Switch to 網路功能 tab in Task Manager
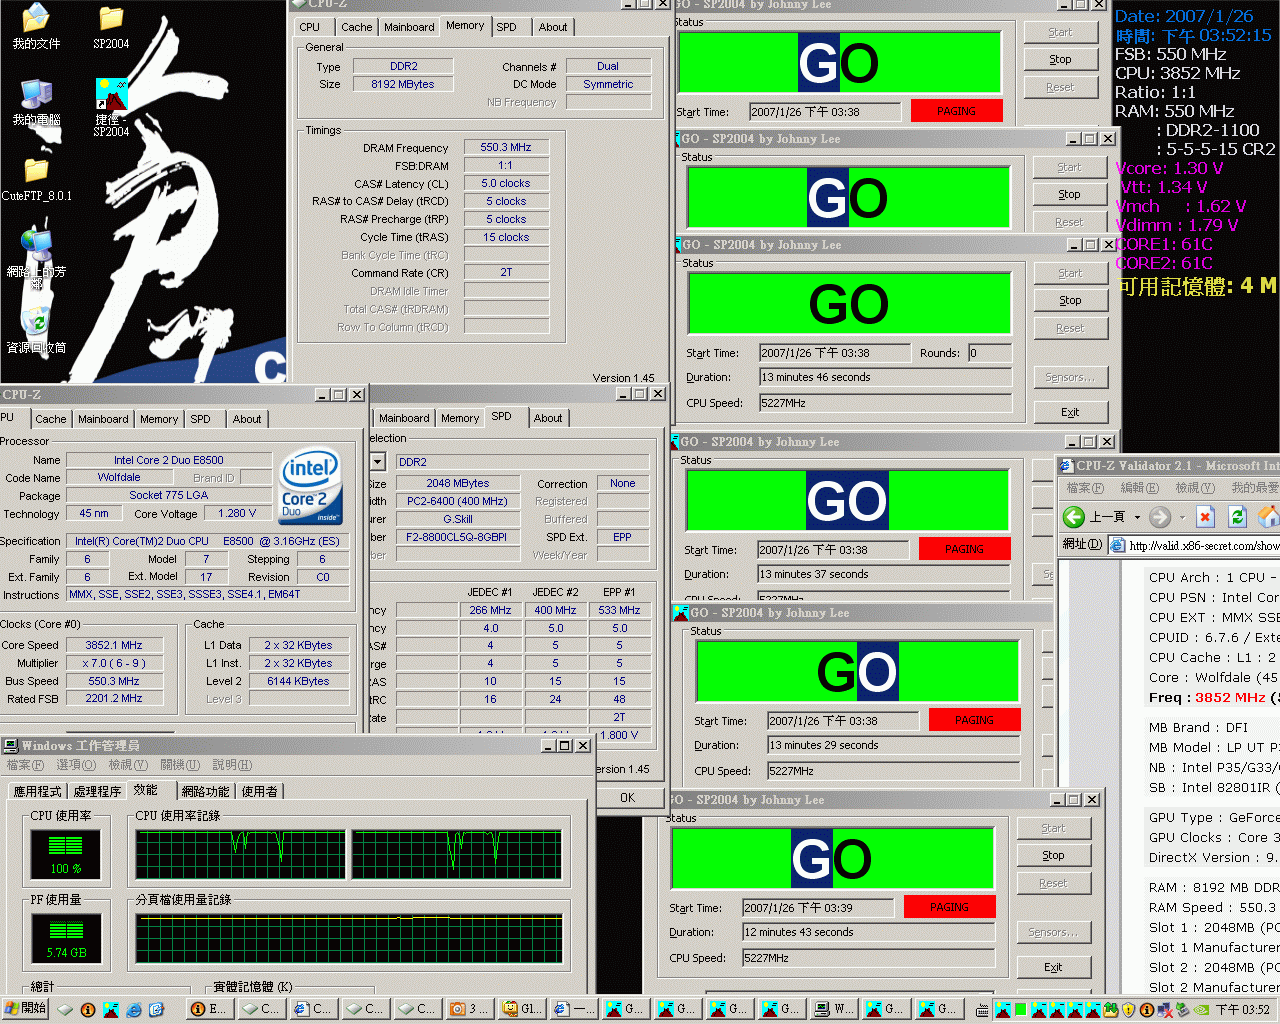This screenshot has height=1024, width=1280. (x=205, y=791)
